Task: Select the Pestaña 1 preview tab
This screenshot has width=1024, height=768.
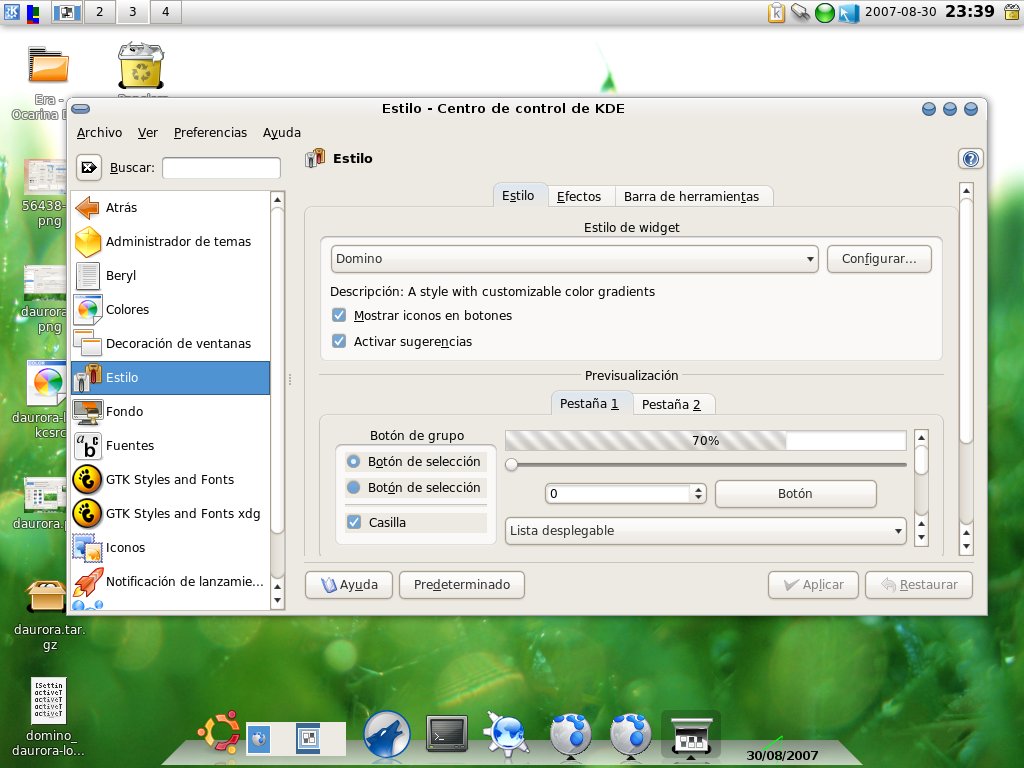Action: (x=589, y=404)
